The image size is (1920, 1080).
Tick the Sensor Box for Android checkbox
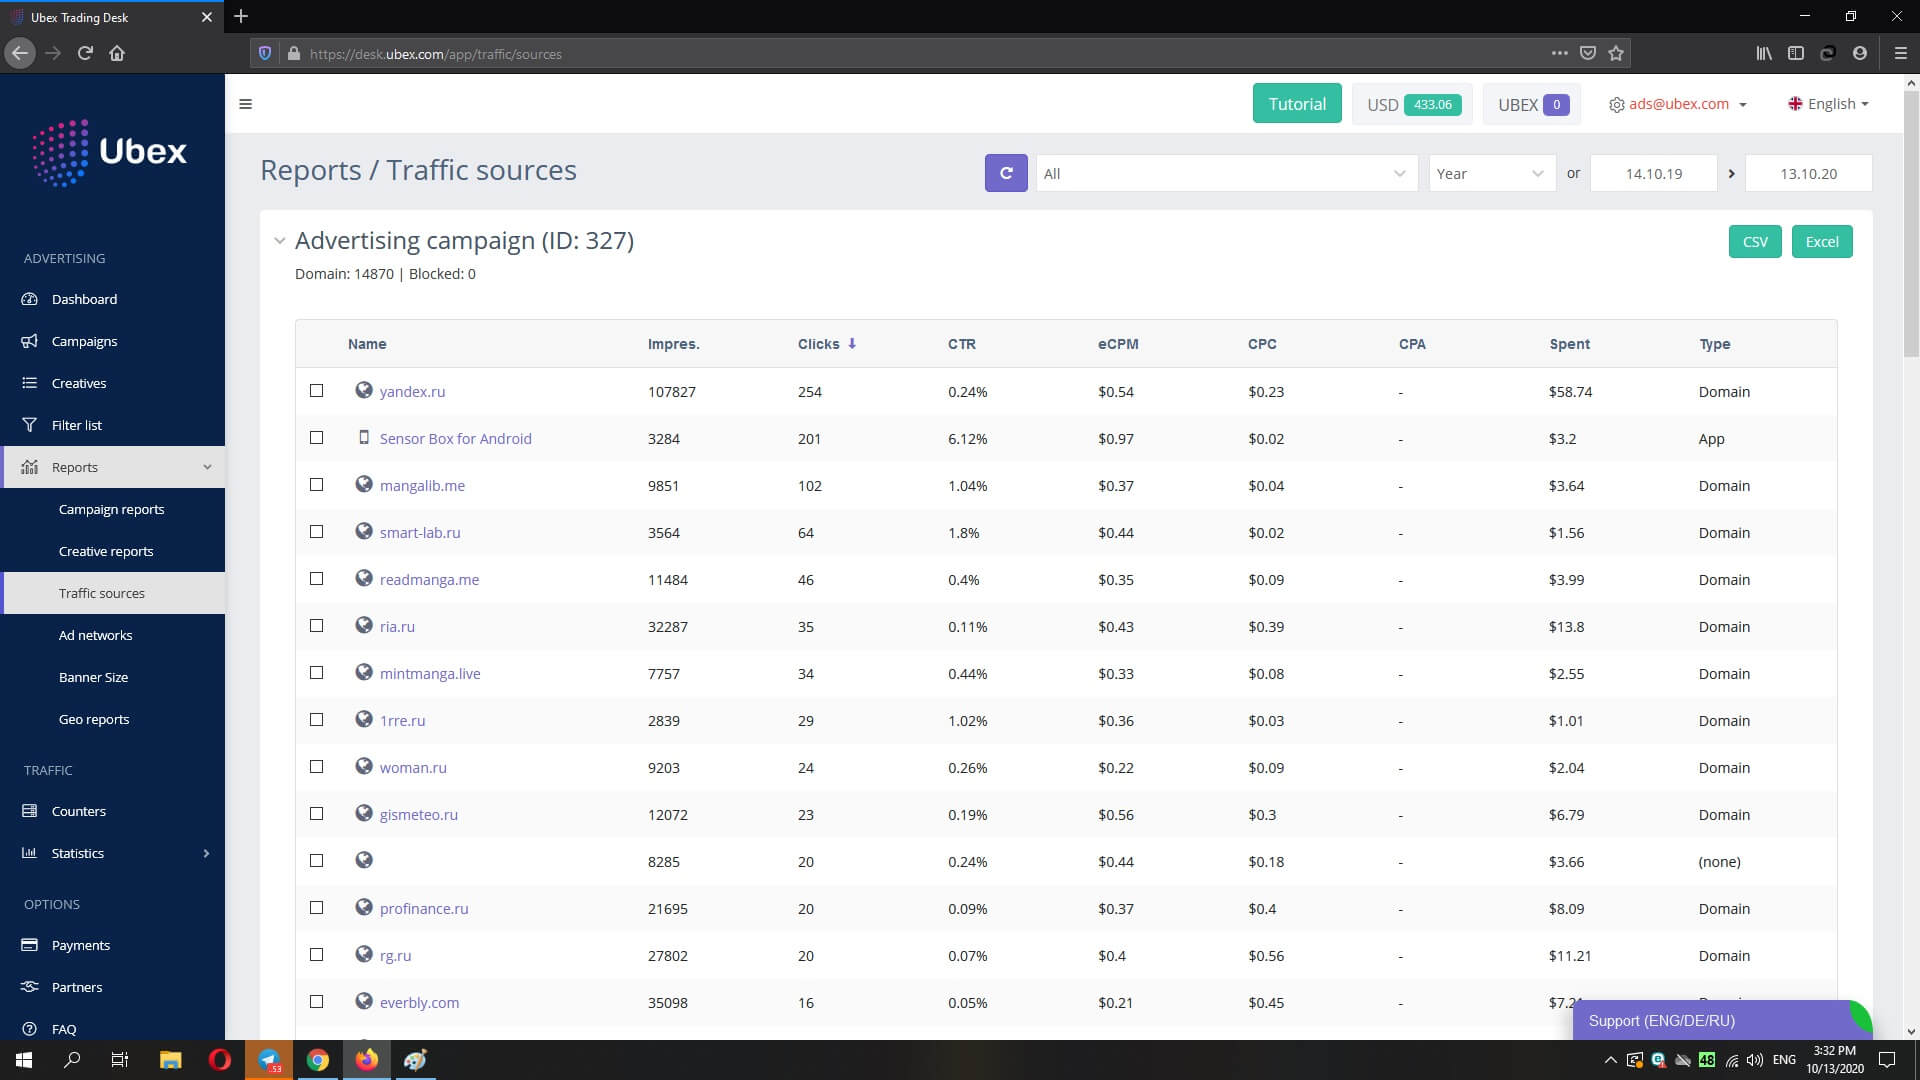(316, 438)
